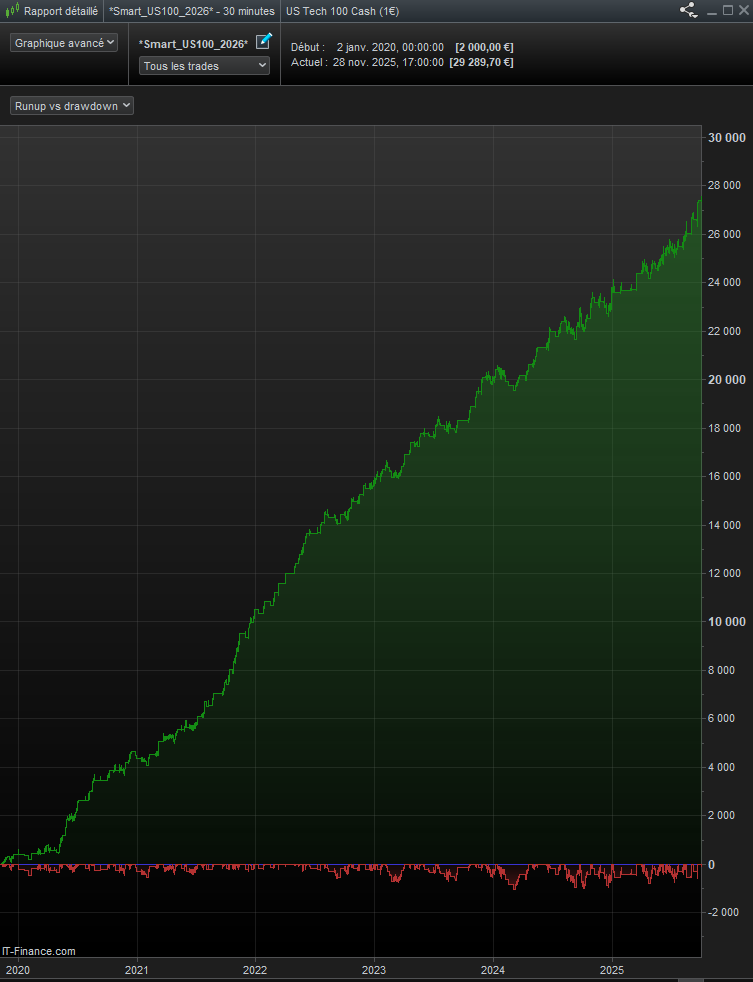Click the Smart_US100_2026 - 30 minutes title

coord(192,11)
